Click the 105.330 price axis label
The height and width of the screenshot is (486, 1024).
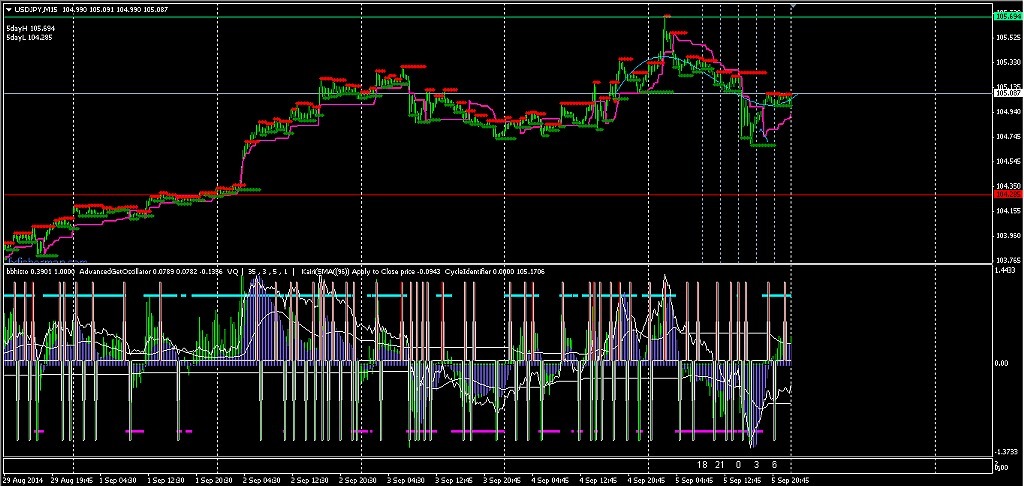point(1008,63)
